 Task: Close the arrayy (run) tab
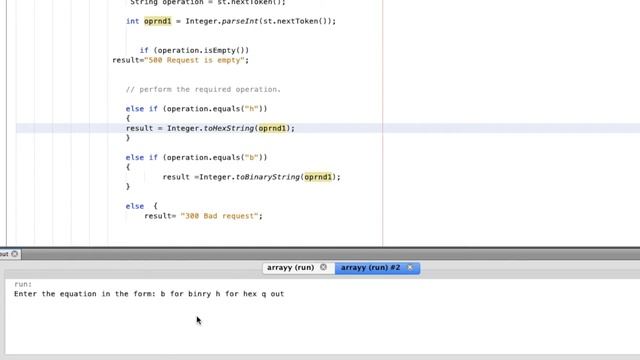(323, 267)
